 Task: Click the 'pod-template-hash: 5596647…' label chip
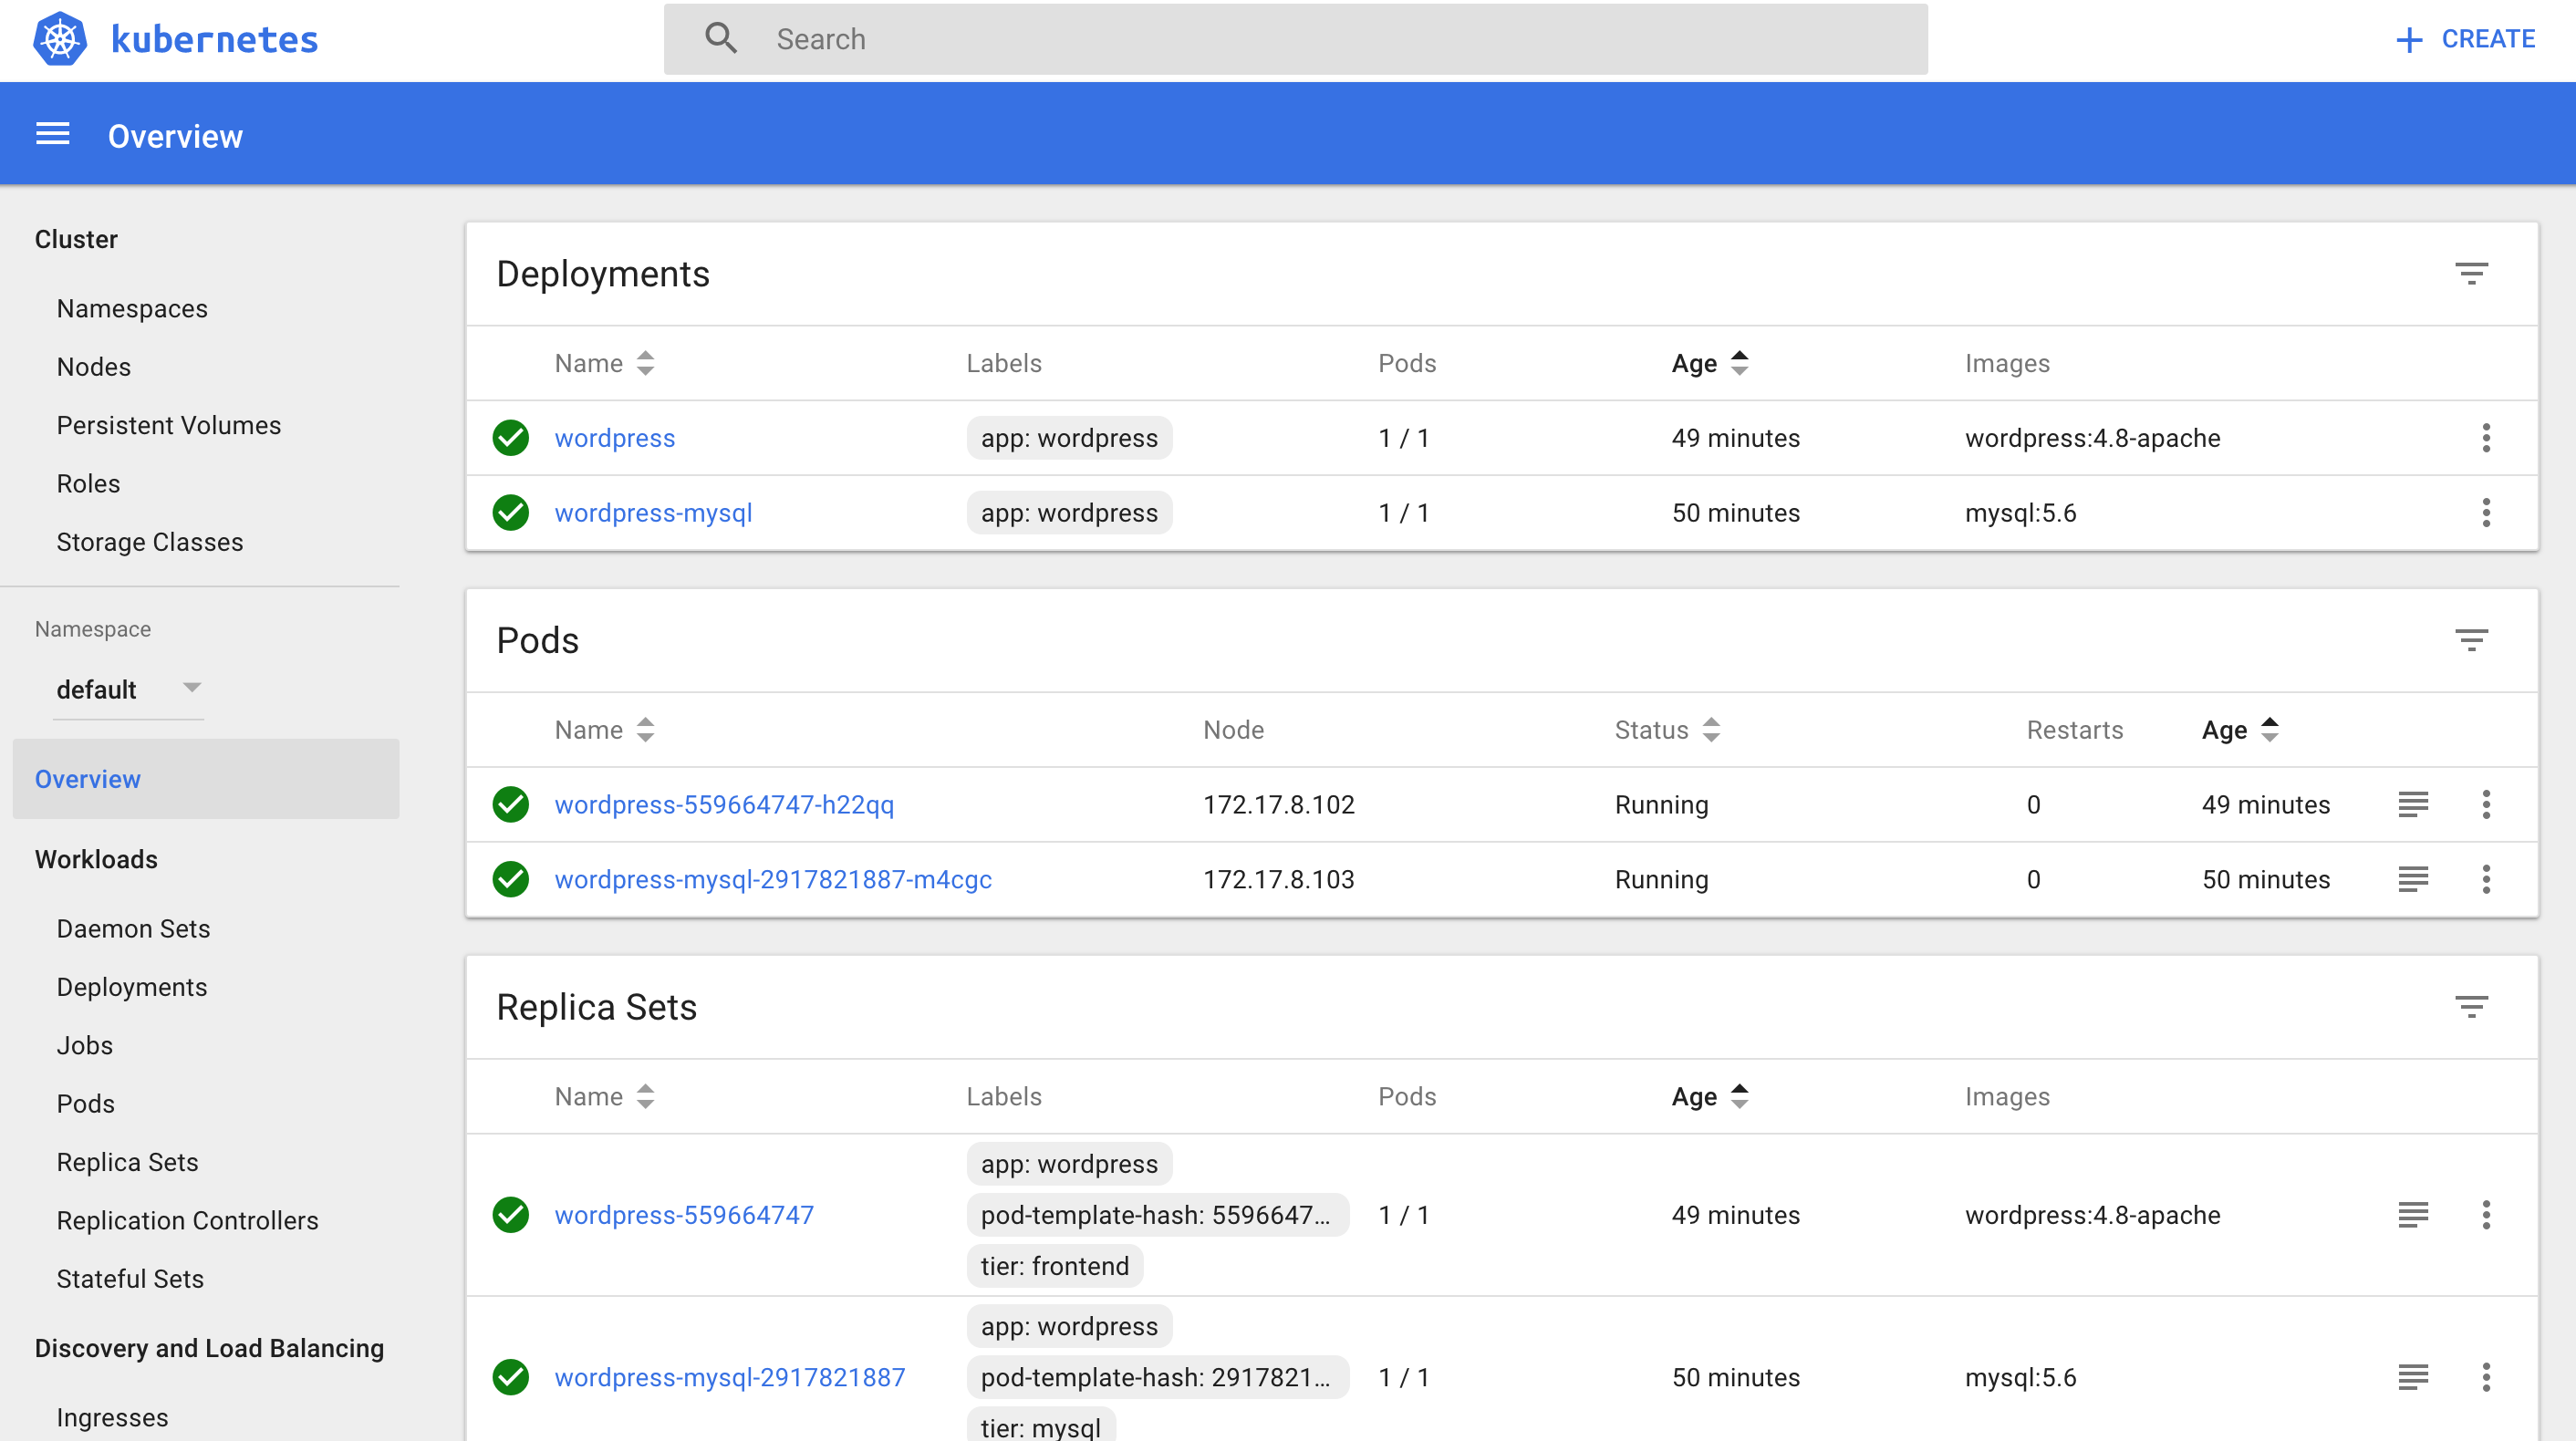coord(1158,1215)
